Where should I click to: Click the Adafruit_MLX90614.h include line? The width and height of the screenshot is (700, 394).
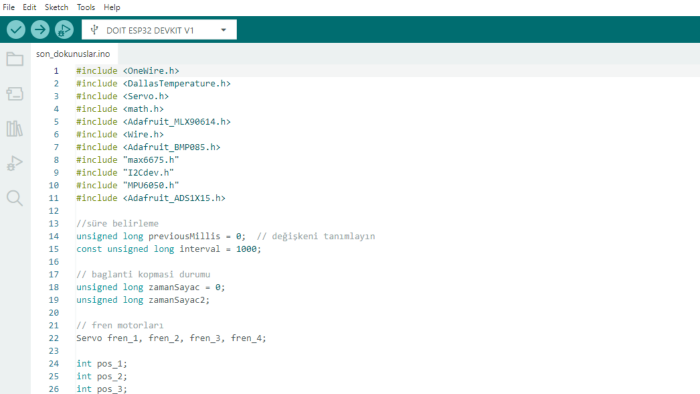(x=153, y=121)
